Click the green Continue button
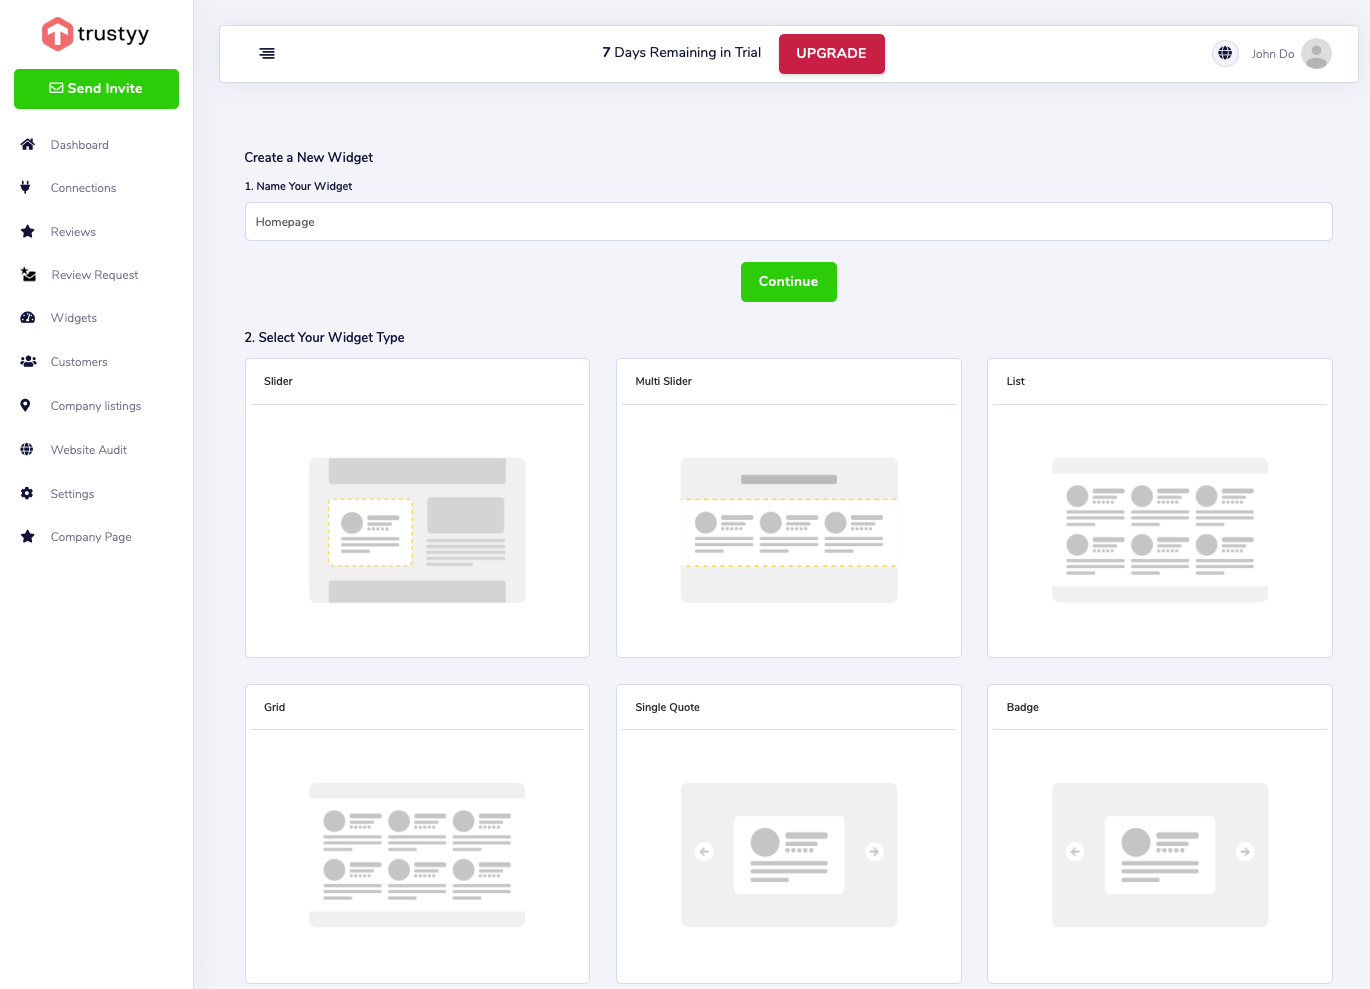The image size is (1370, 989). (789, 282)
